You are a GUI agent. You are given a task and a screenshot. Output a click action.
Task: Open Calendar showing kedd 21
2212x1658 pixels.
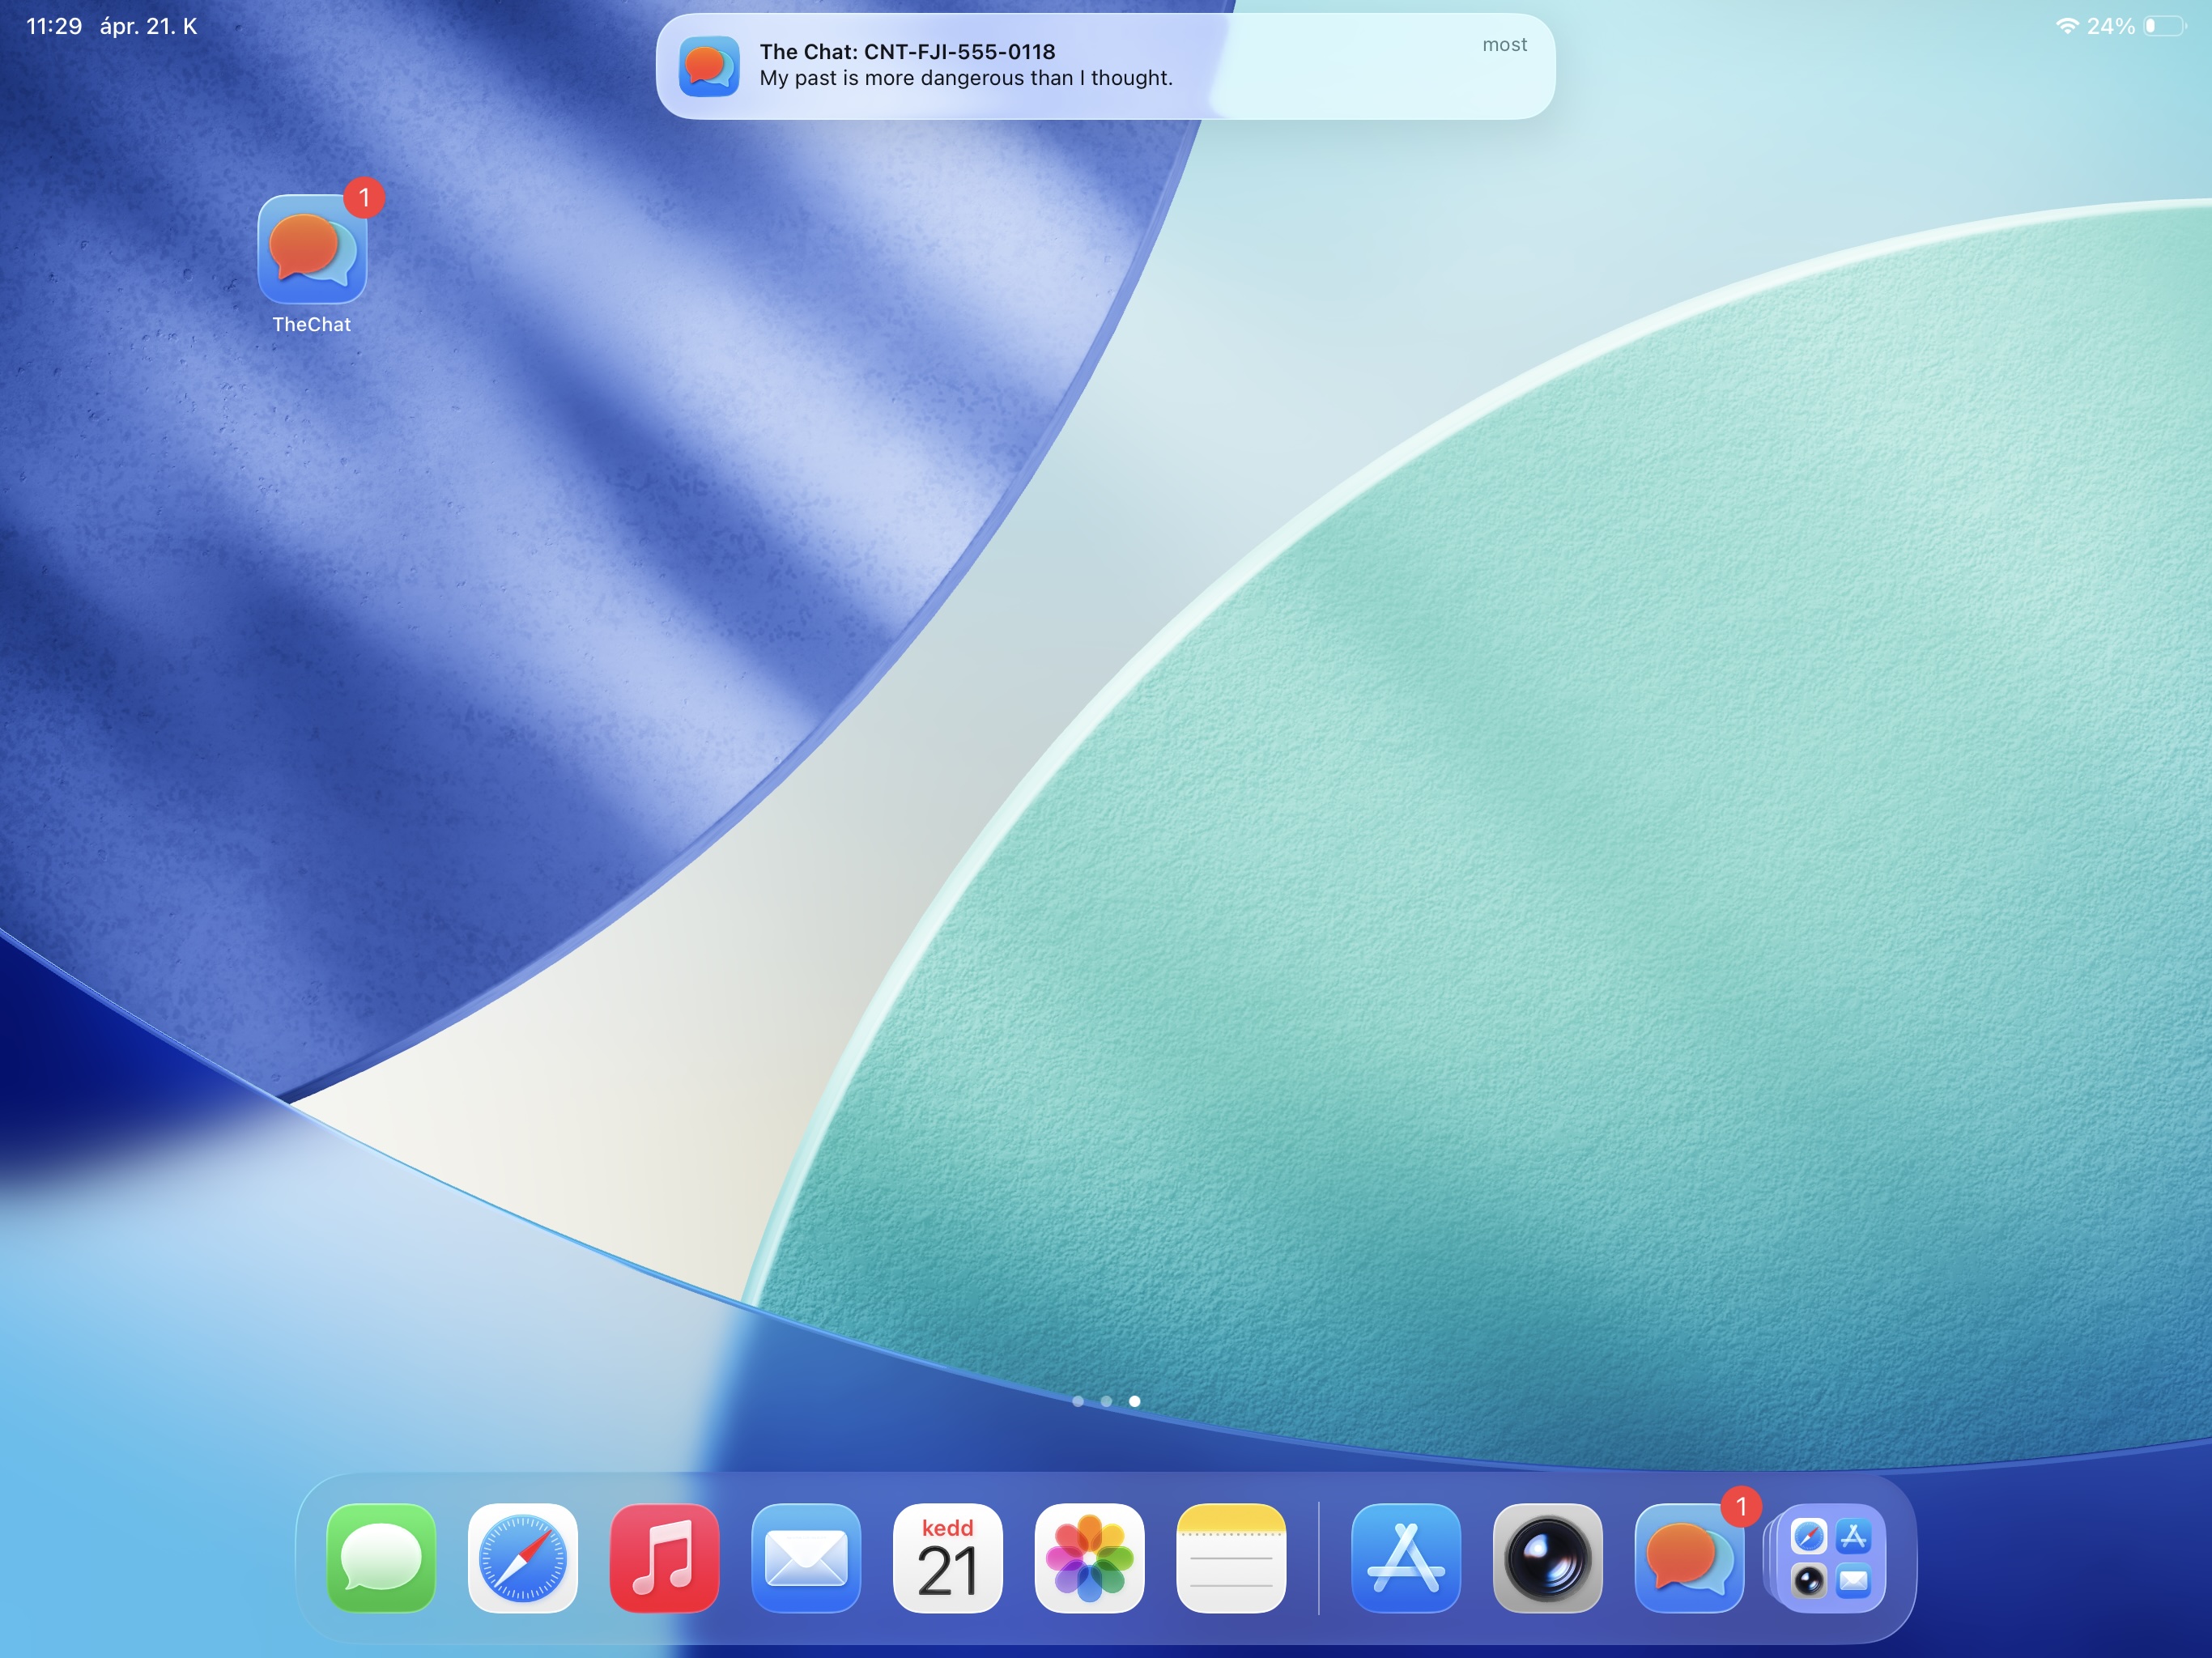coord(948,1558)
